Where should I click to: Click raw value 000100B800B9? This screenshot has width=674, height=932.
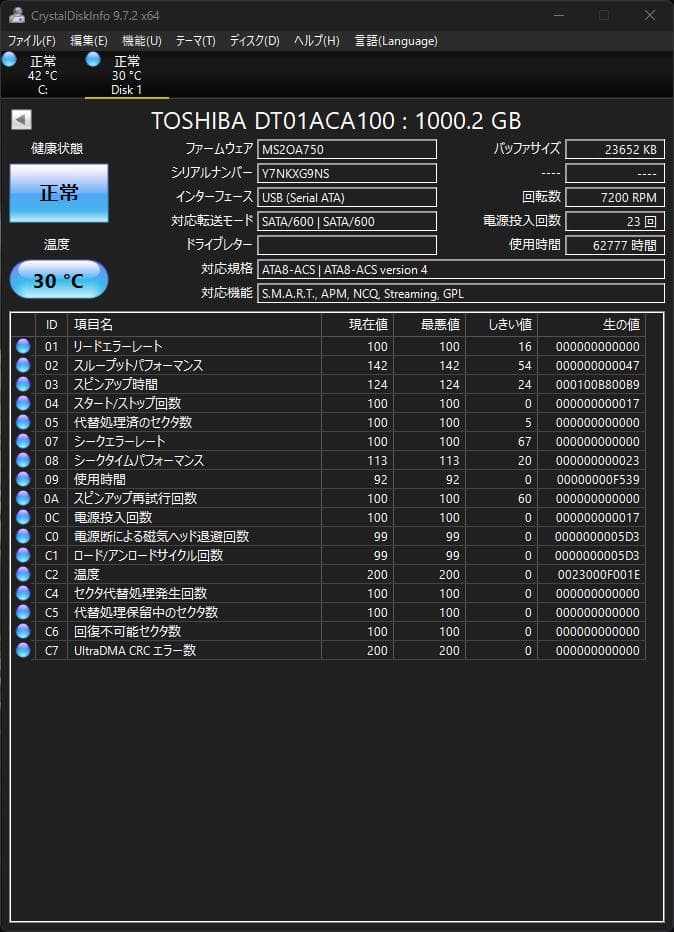point(597,385)
